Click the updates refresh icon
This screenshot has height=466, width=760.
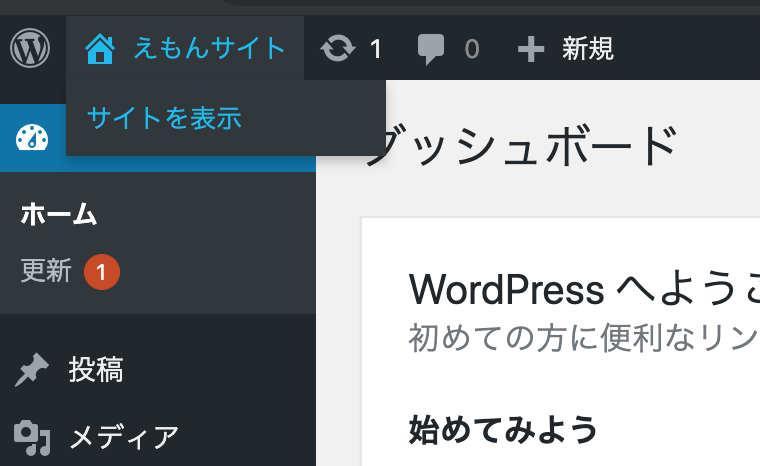(338, 48)
